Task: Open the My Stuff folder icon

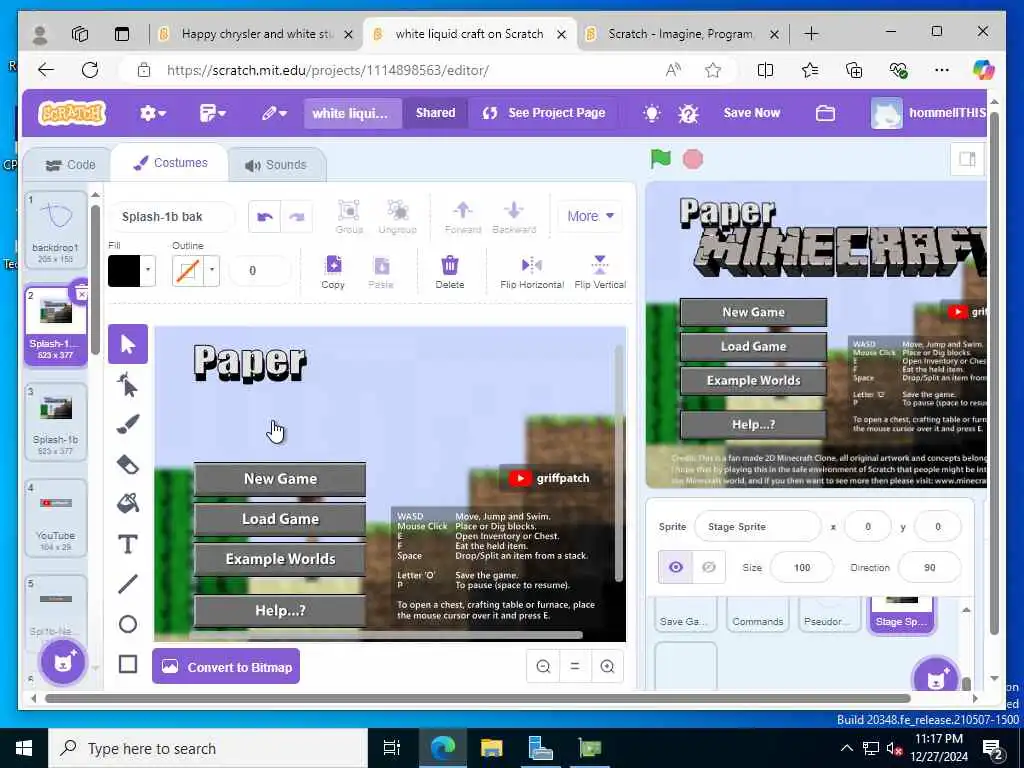Action: point(825,113)
